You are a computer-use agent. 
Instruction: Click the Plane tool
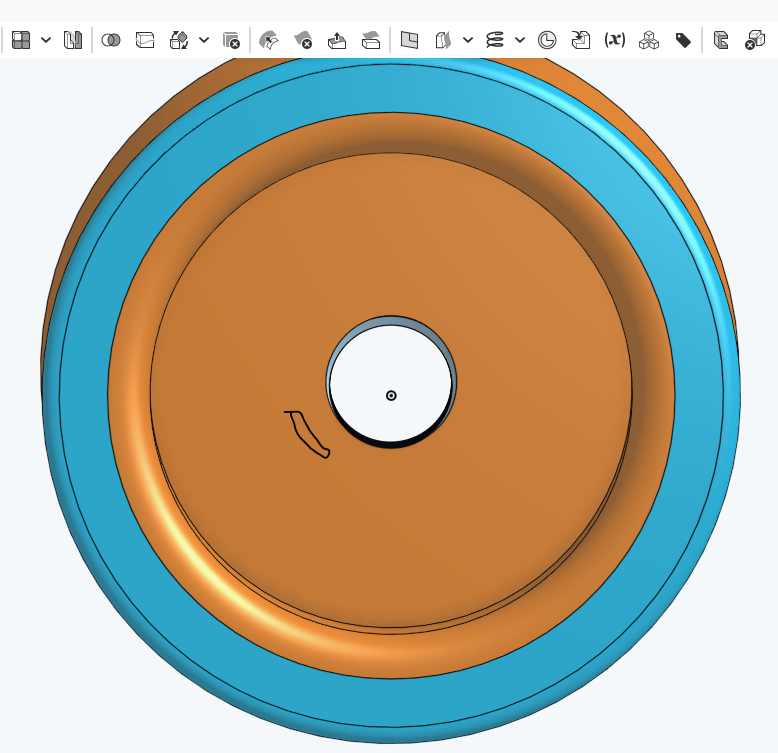(409, 40)
